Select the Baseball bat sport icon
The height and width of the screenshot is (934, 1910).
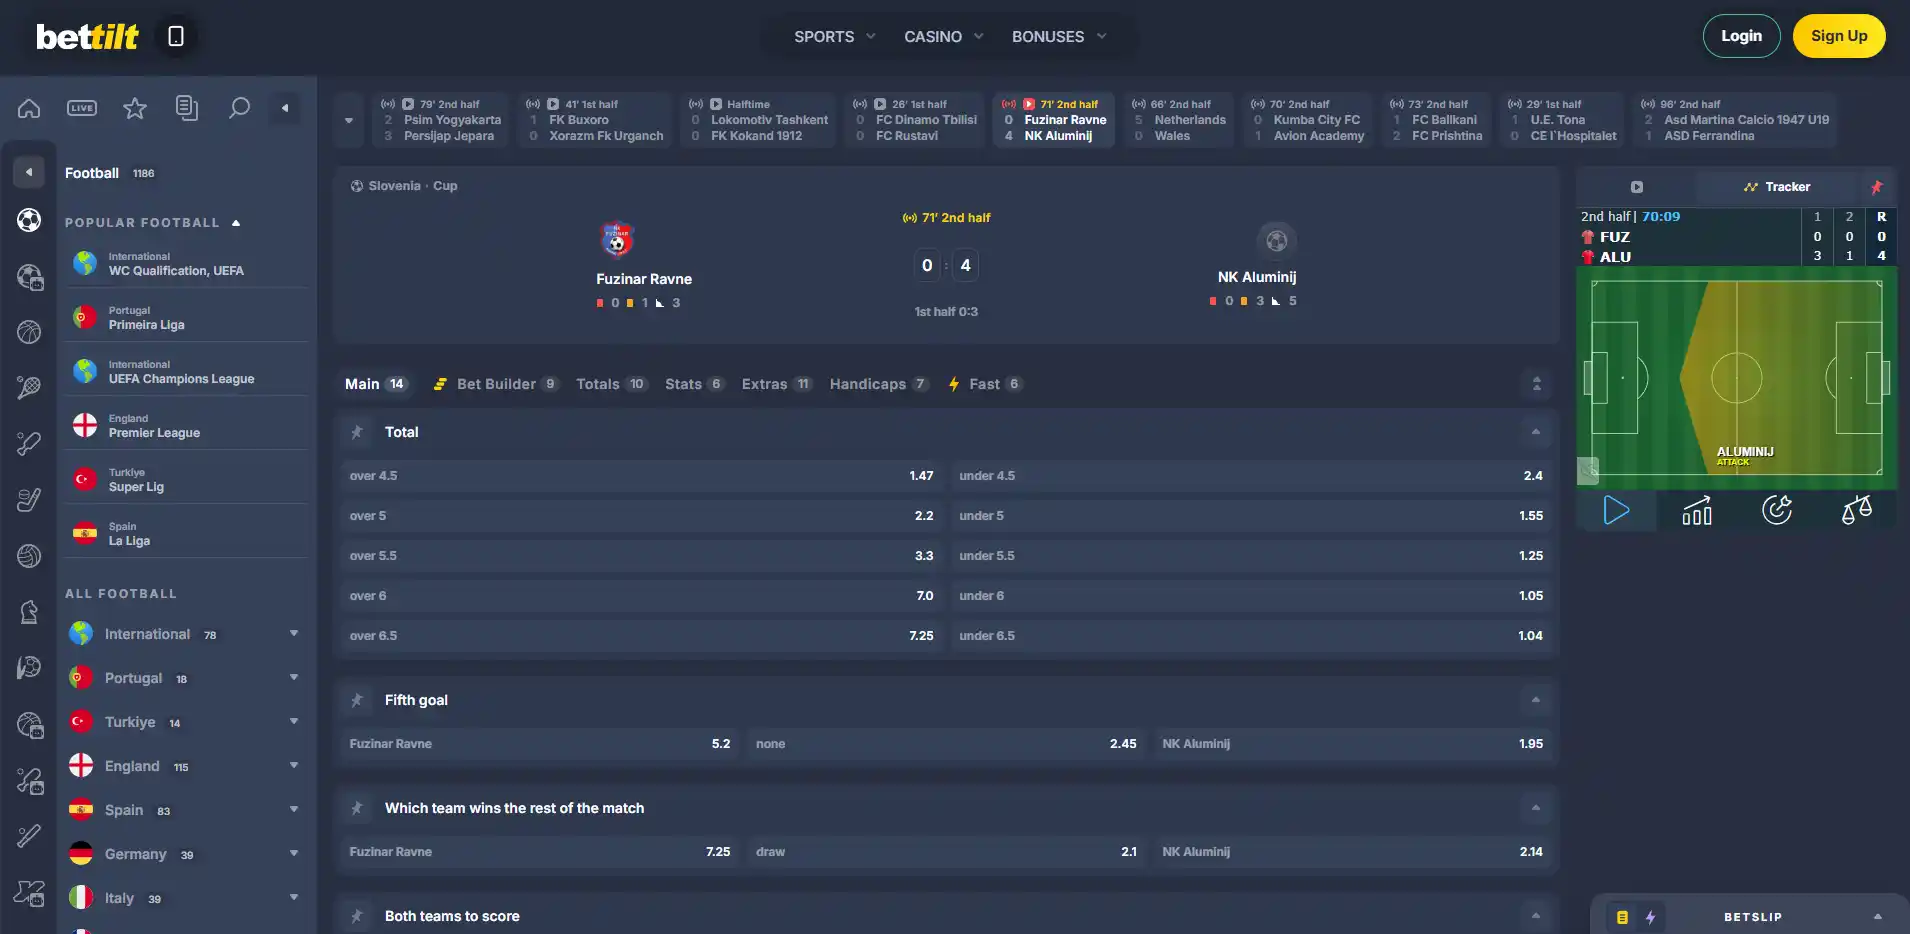(29, 835)
